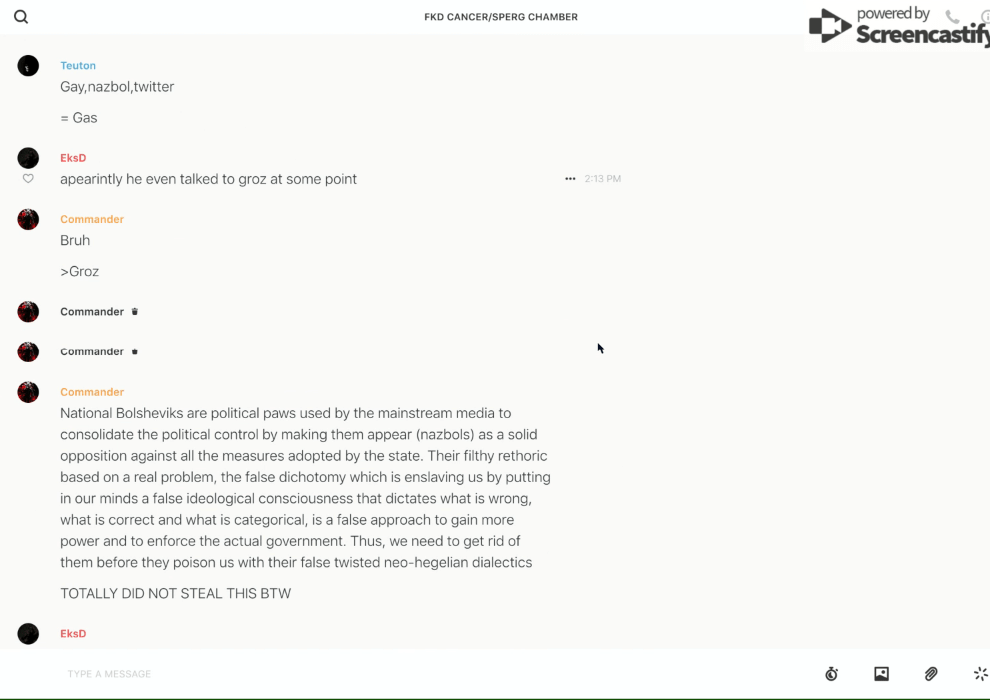Click the orange Commander name above 'Bruh'

(92, 220)
